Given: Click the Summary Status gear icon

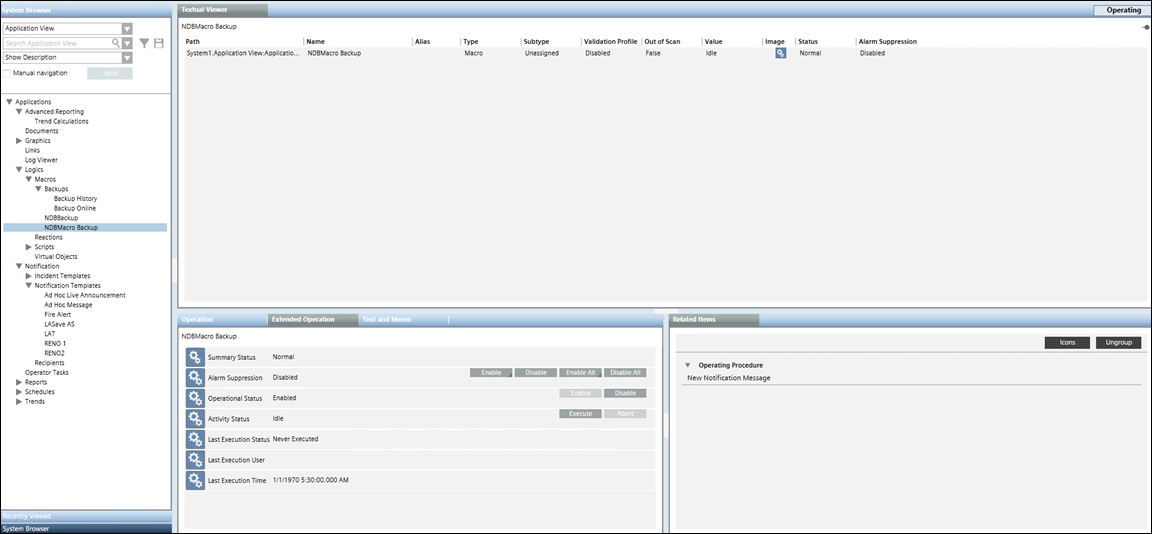Looking at the screenshot, I should pyautogui.click(x=195, y=357).
